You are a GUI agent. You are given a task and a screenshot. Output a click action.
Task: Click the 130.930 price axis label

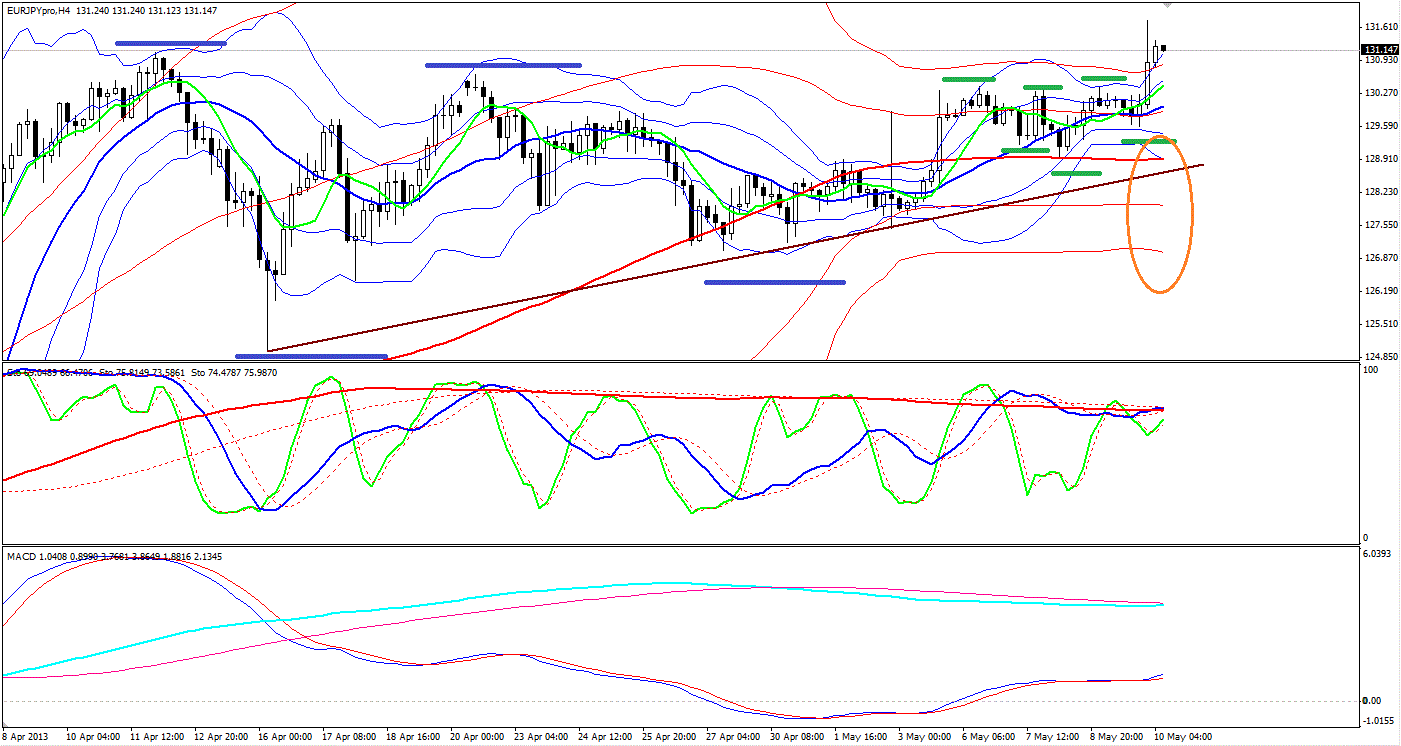coord(1381,60)
